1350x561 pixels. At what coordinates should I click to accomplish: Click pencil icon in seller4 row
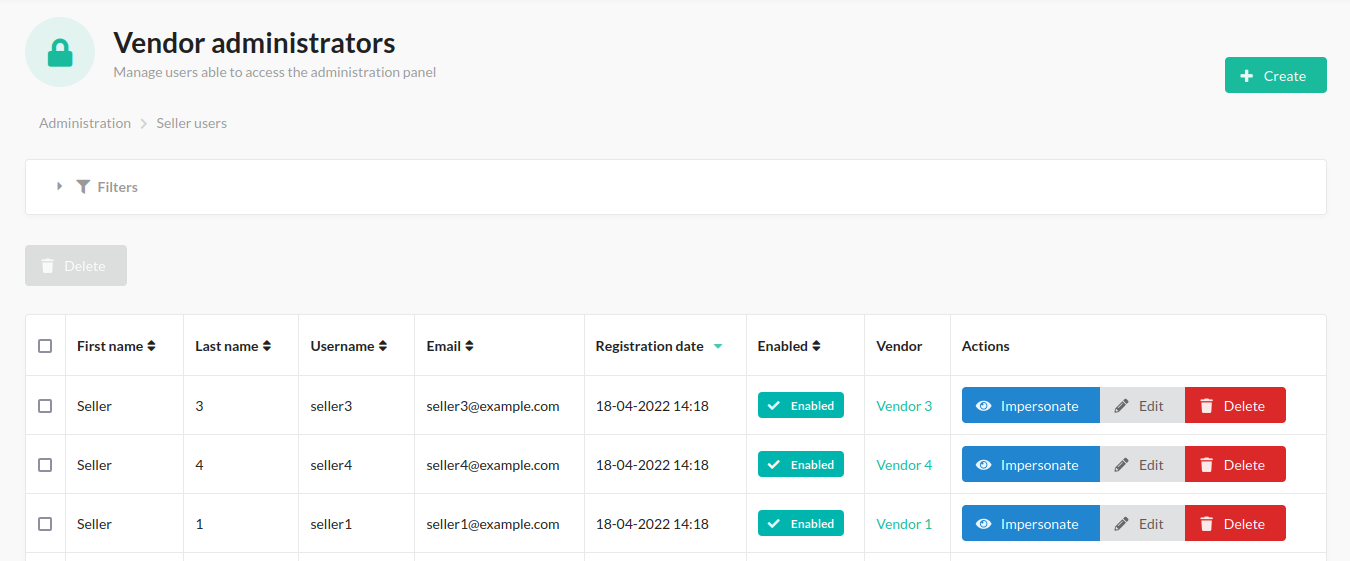(1121, 465)
